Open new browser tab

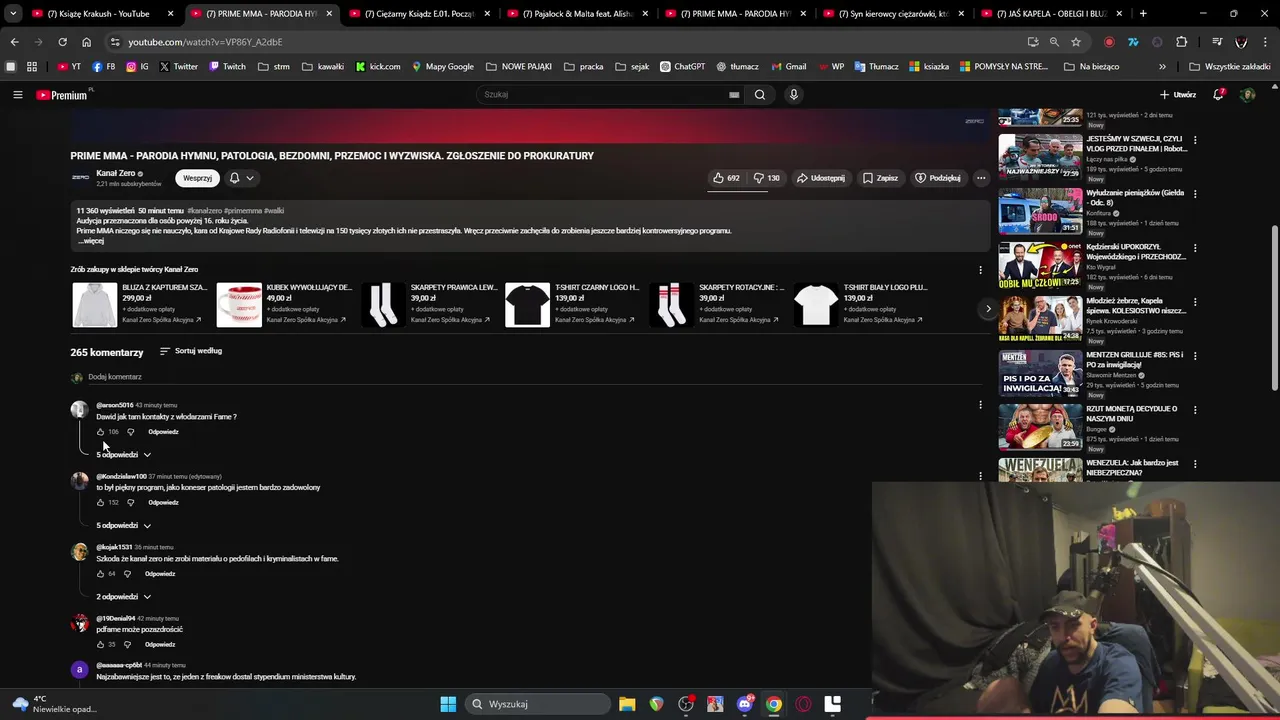click(1143, 14)
